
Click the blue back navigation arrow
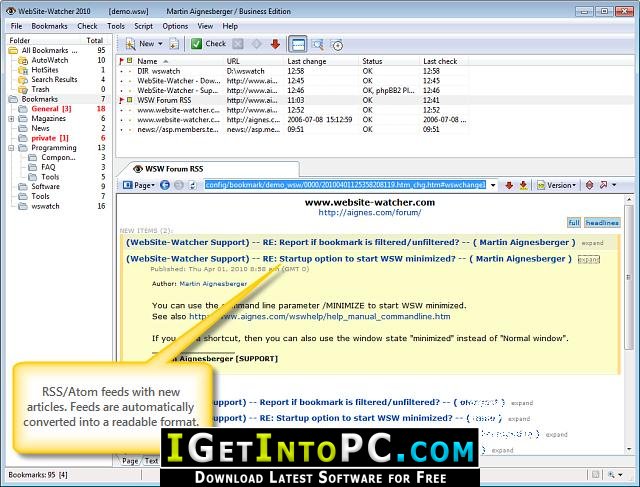coord(164,185)
